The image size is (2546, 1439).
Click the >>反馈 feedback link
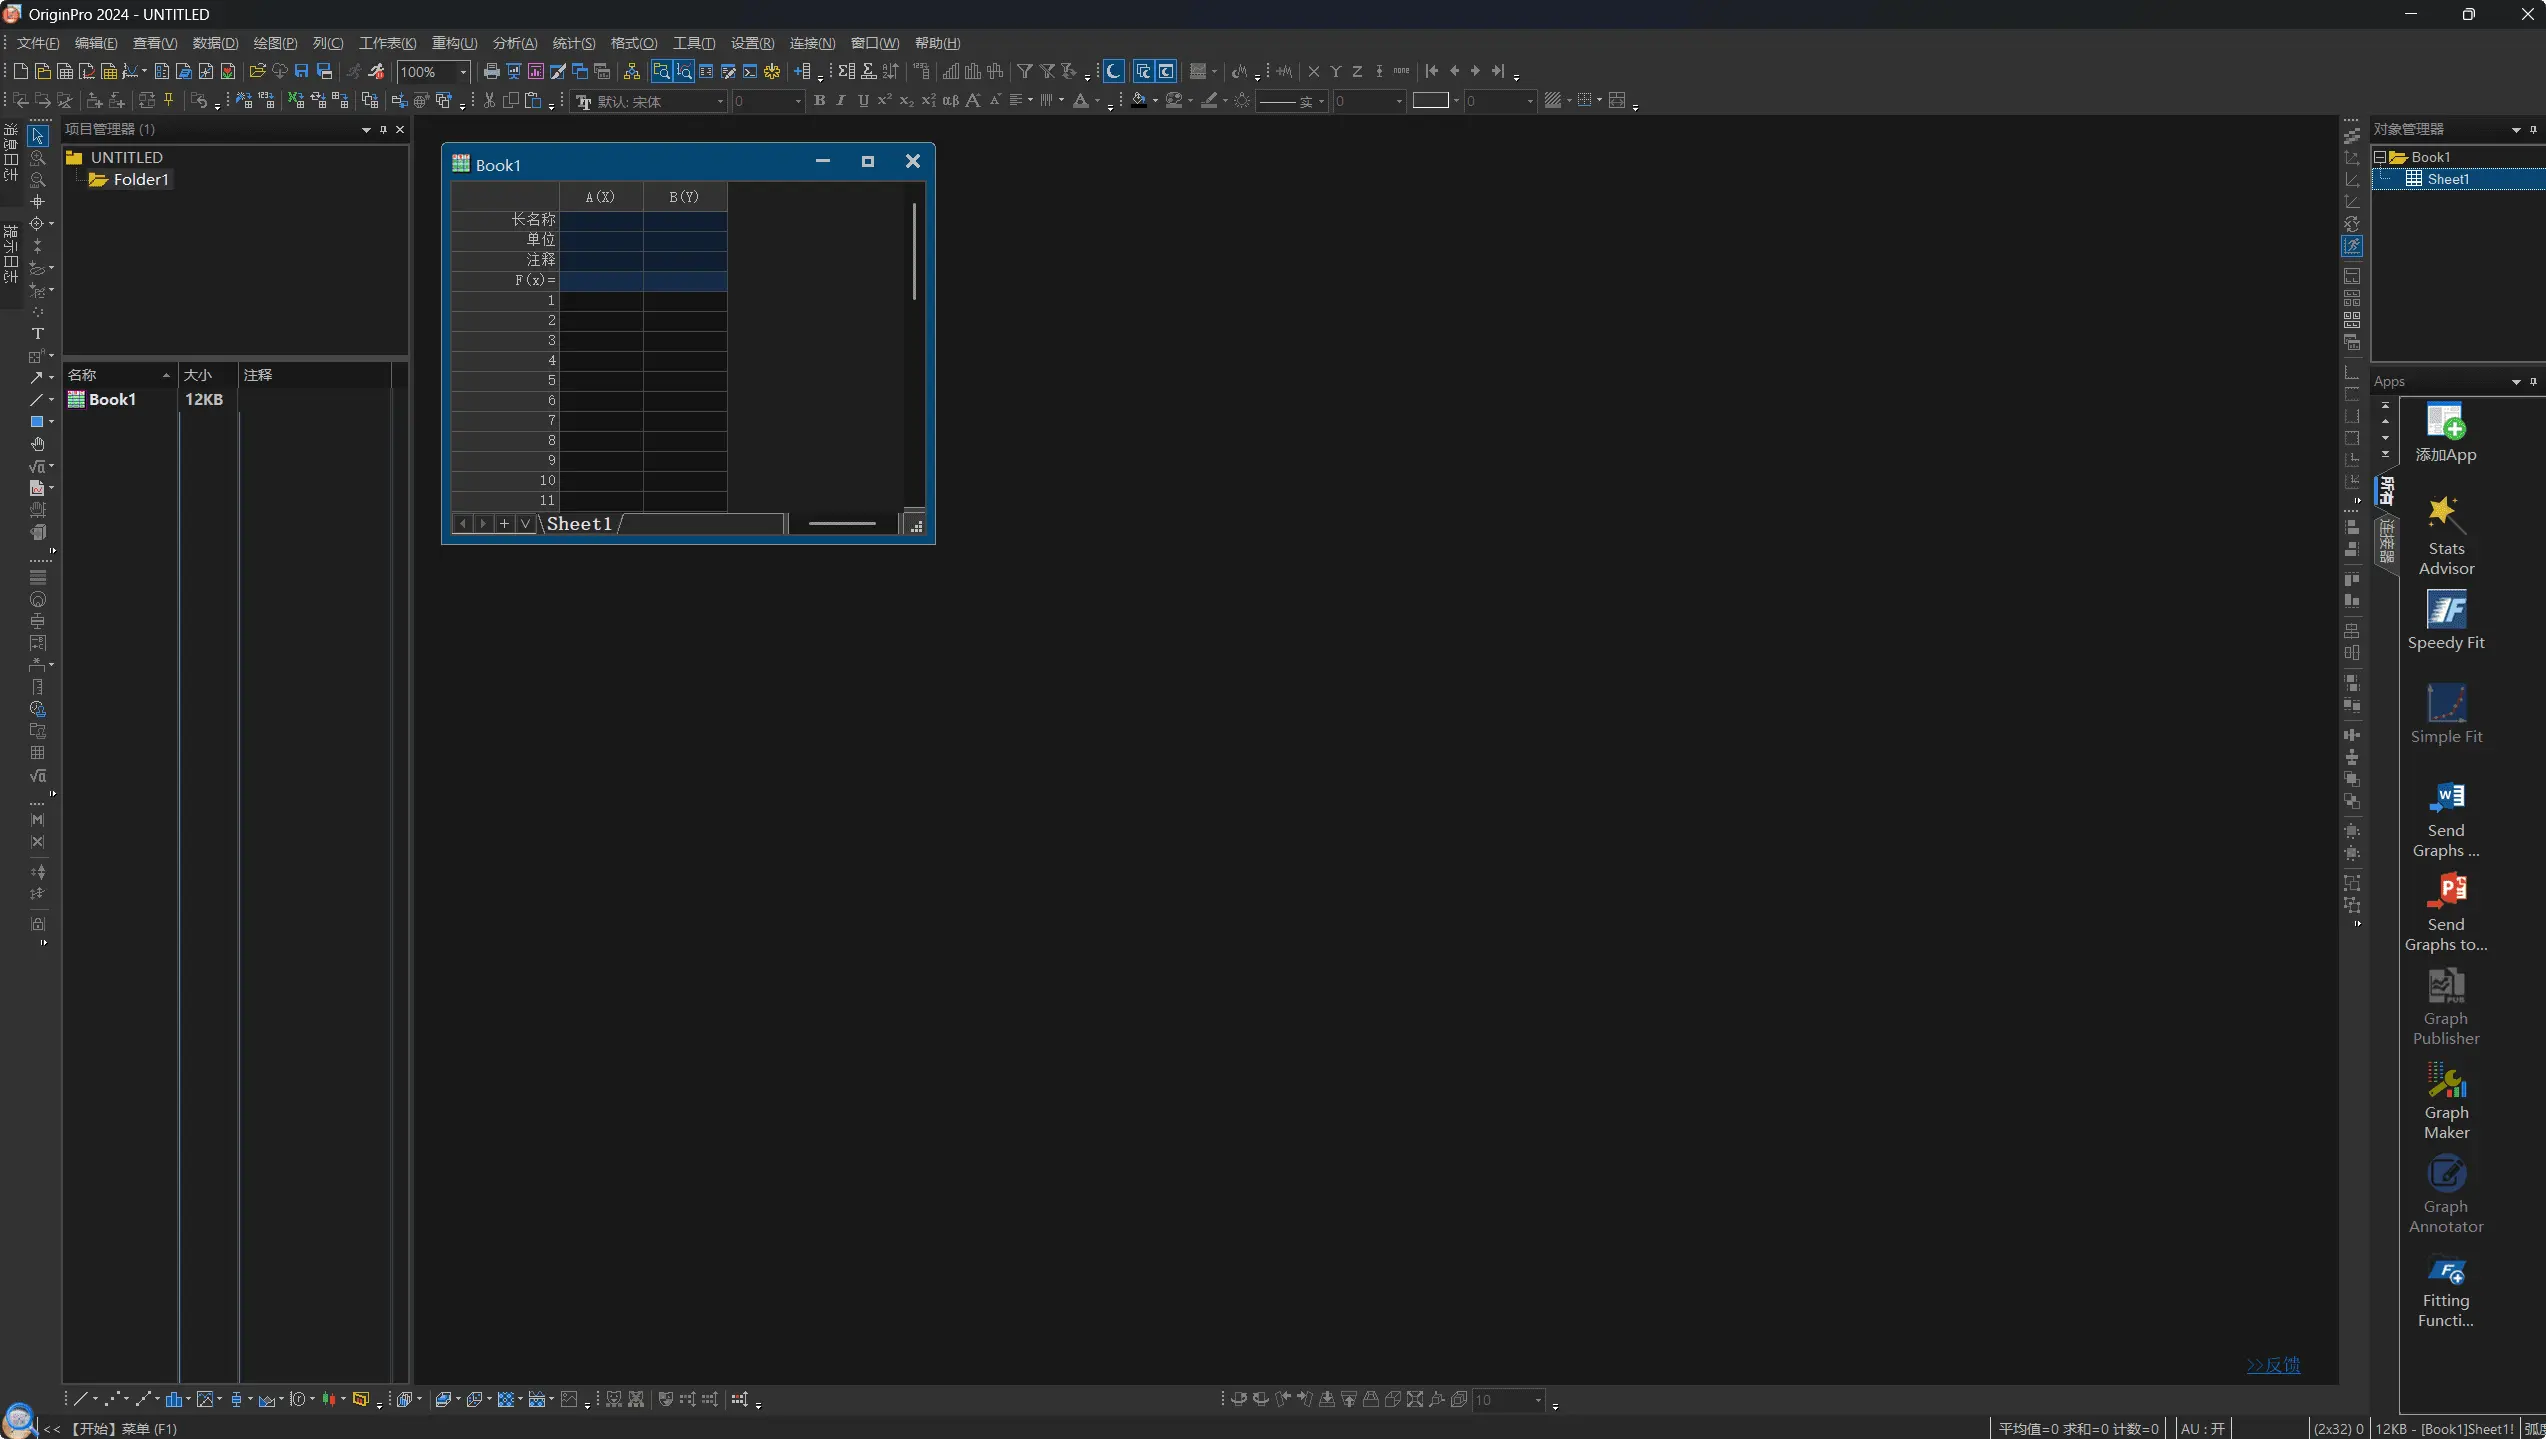(x=2273, y=1365)
